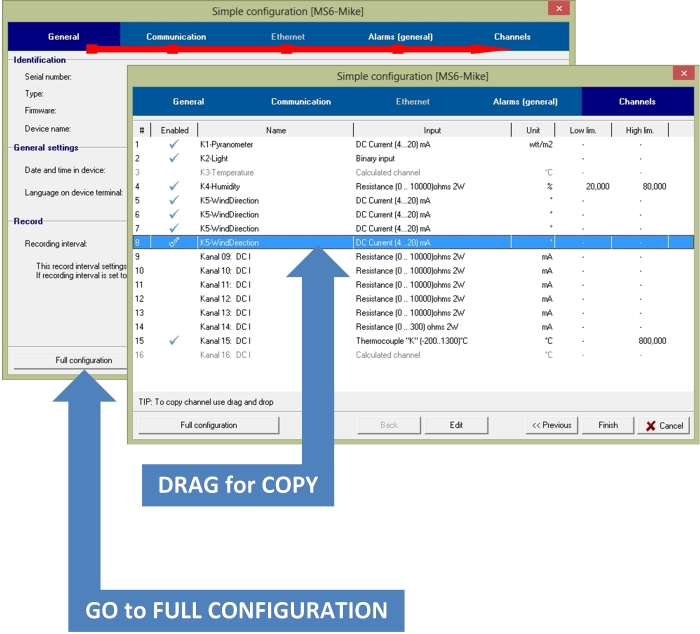The width and height of the screenshot is (700, 634).
Task: Click the Input column header
Action: pyautogui.click(x=432, y=130)
